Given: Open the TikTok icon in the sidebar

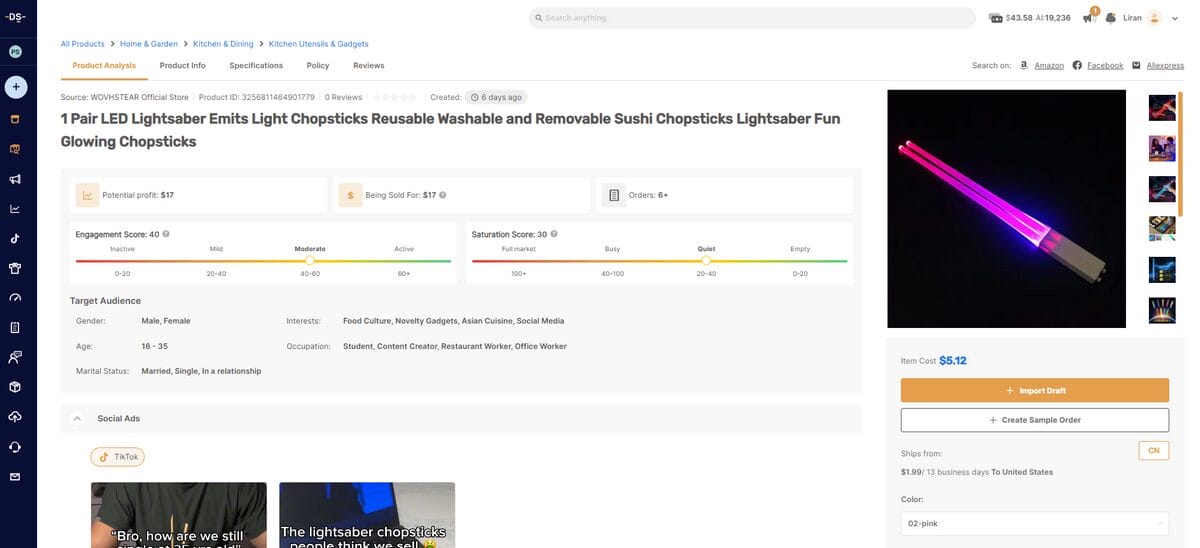Looking at the screenshot, I should tap(15, 239).
